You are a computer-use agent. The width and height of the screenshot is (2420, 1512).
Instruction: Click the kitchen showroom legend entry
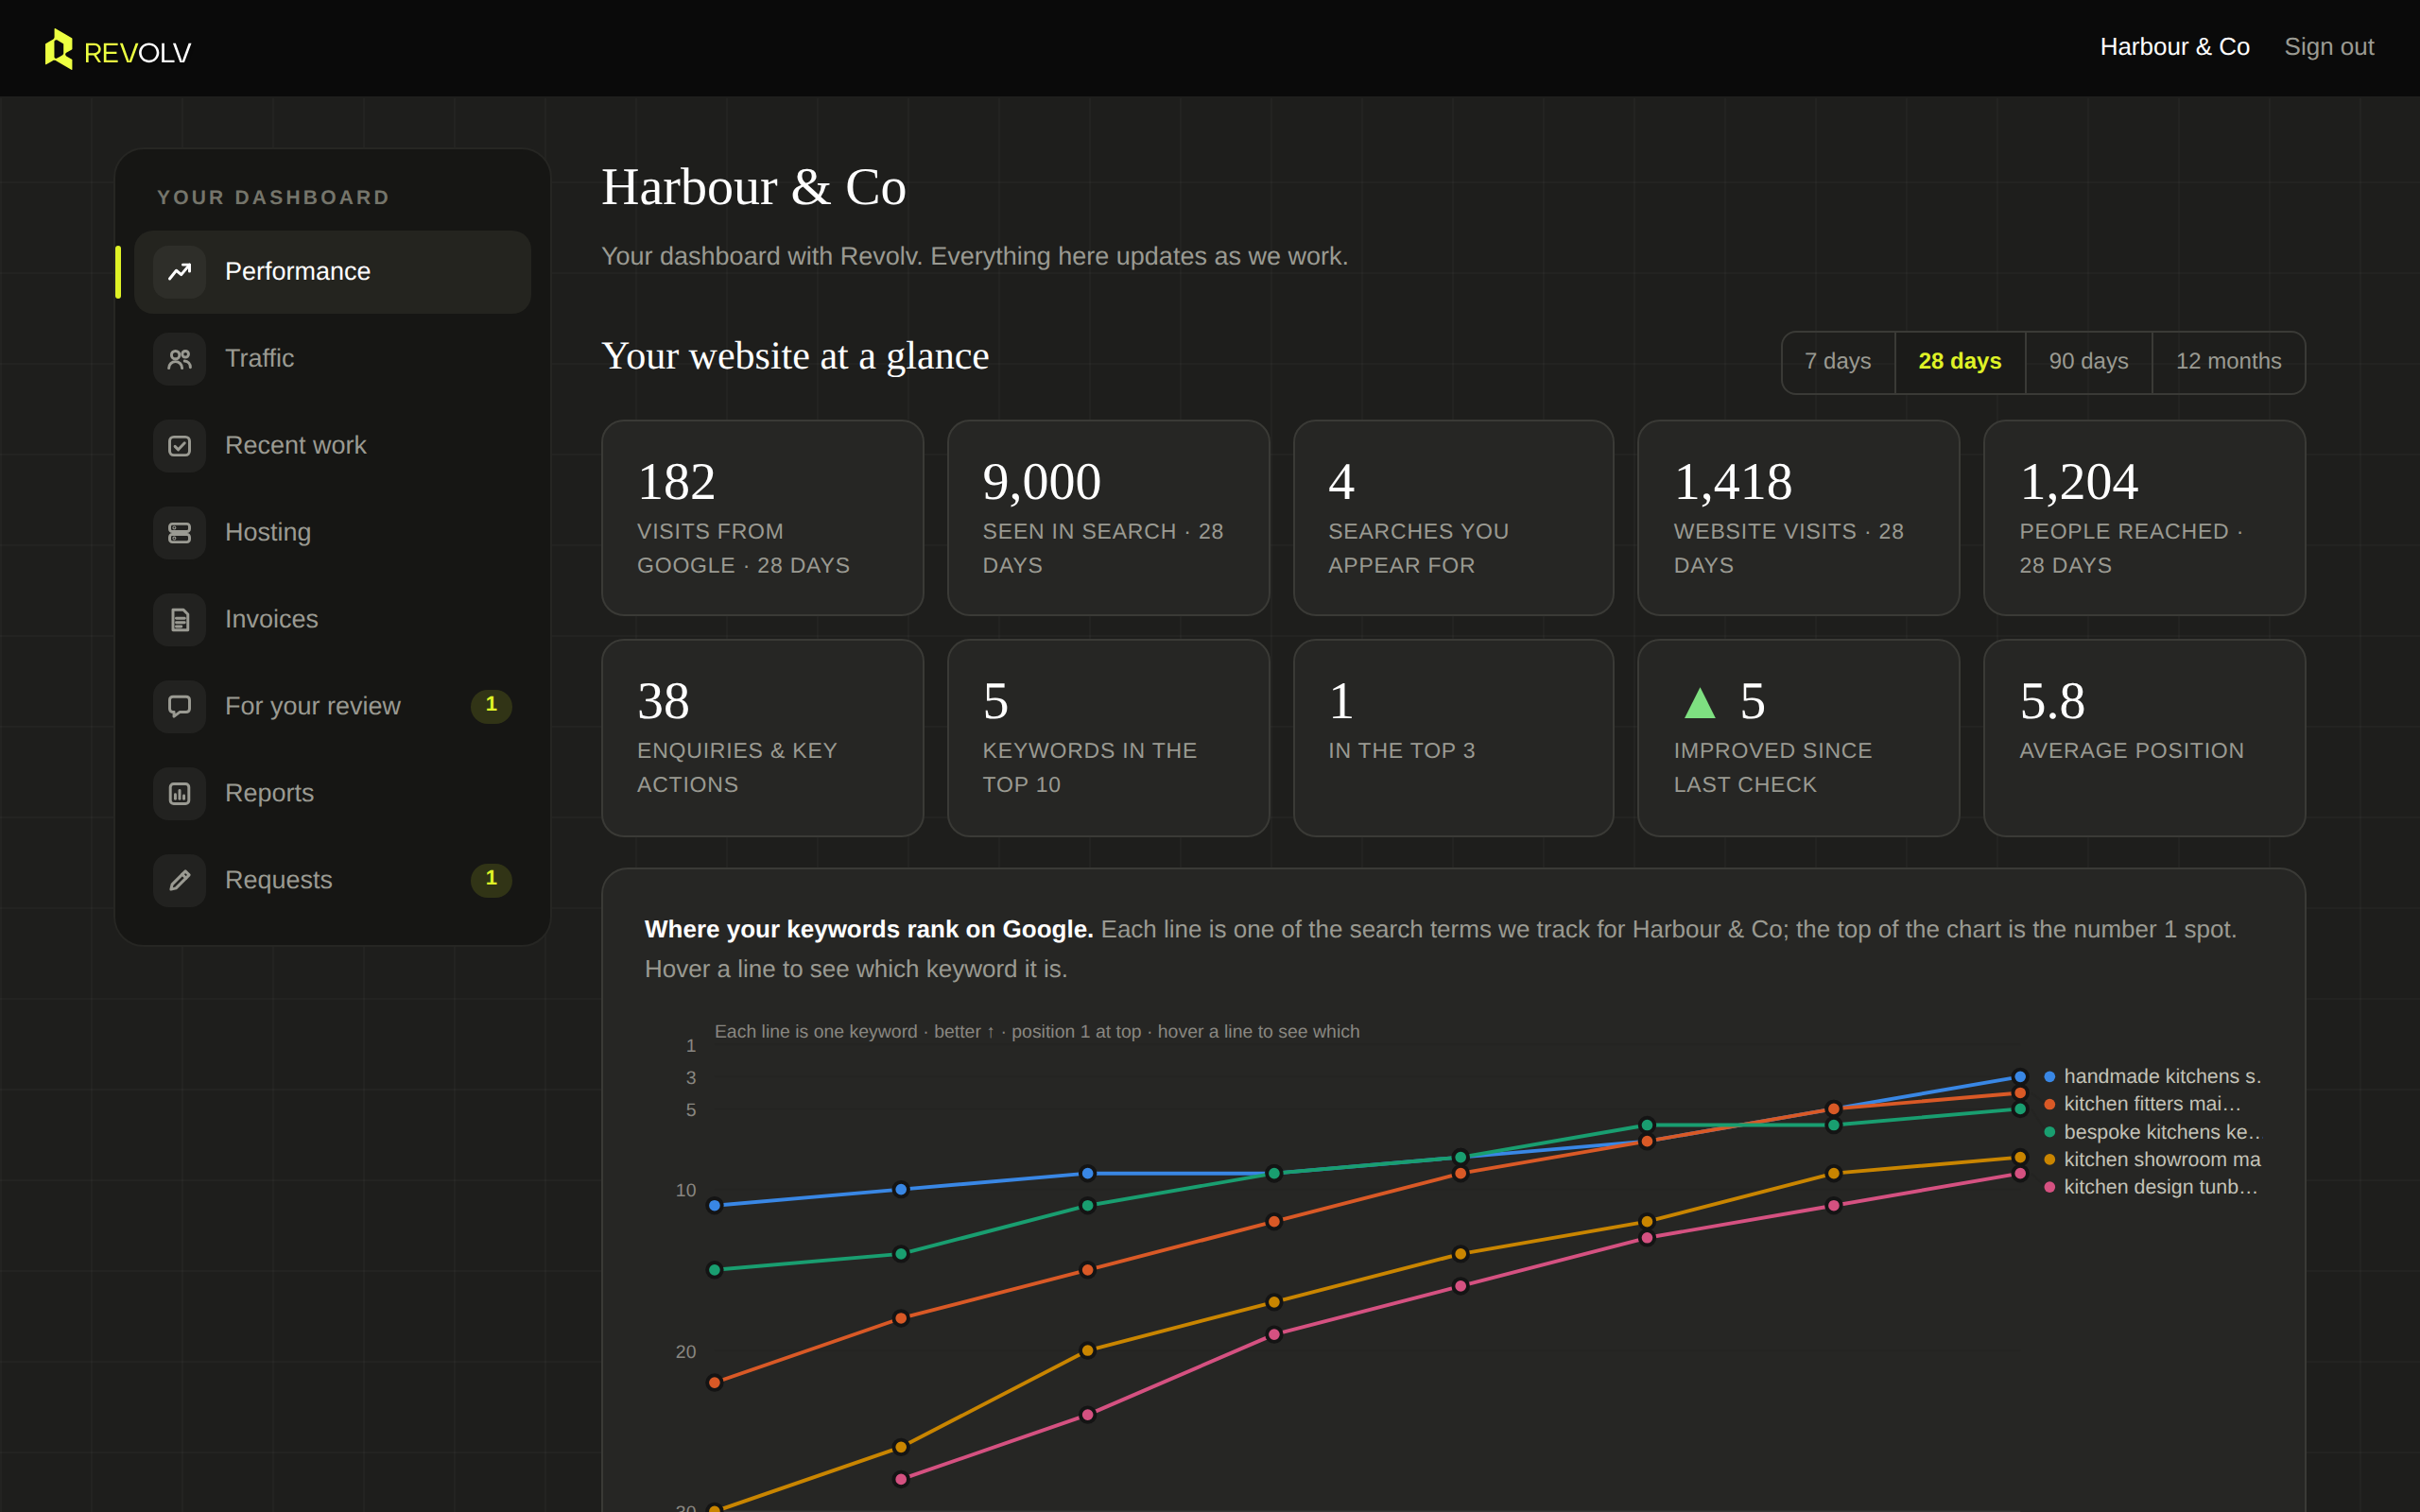[2151, 1160]
